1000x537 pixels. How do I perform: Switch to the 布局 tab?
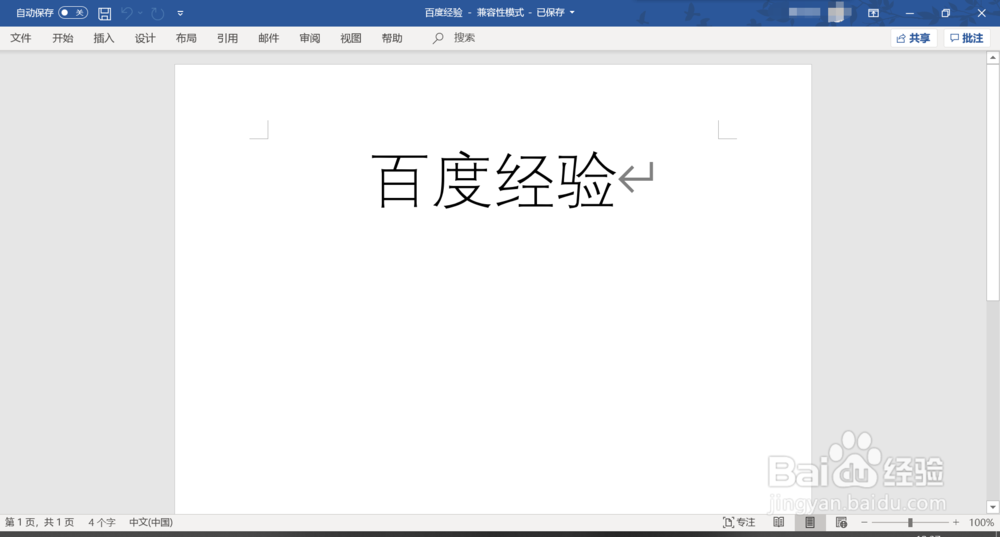(186, 38)
